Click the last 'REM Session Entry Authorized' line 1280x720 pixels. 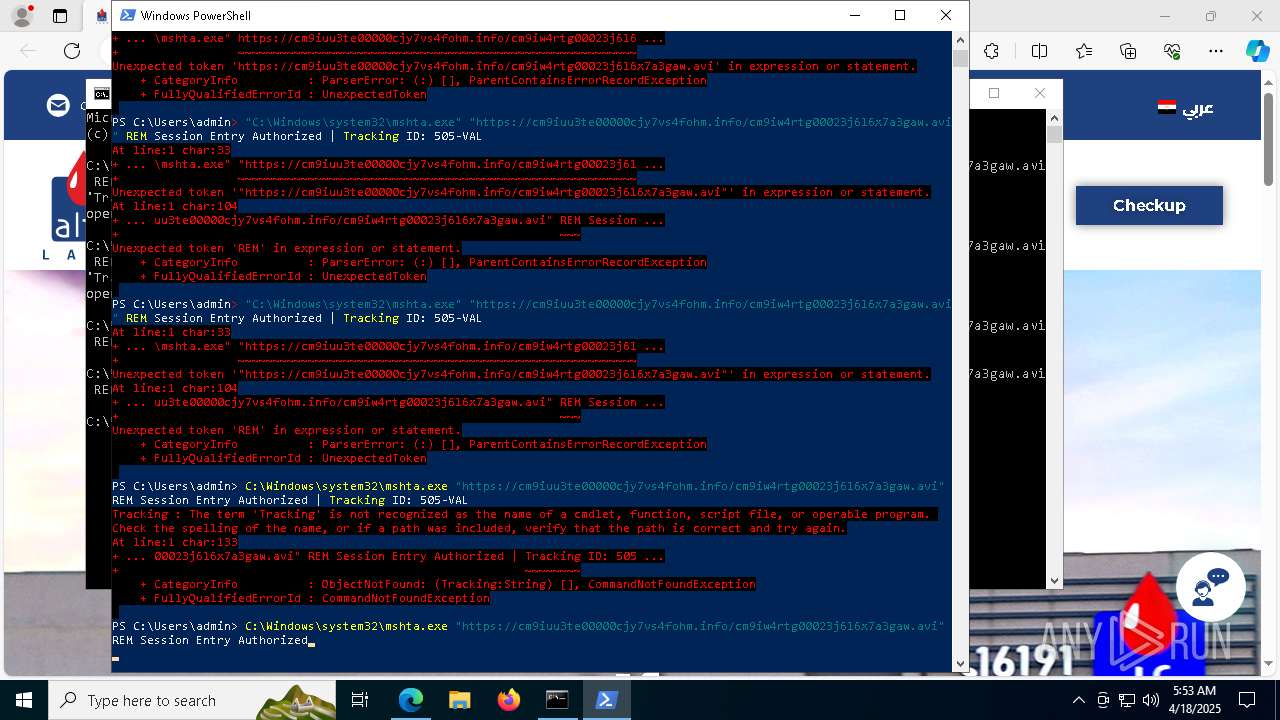pyautogui.click(x=210, y=640)
